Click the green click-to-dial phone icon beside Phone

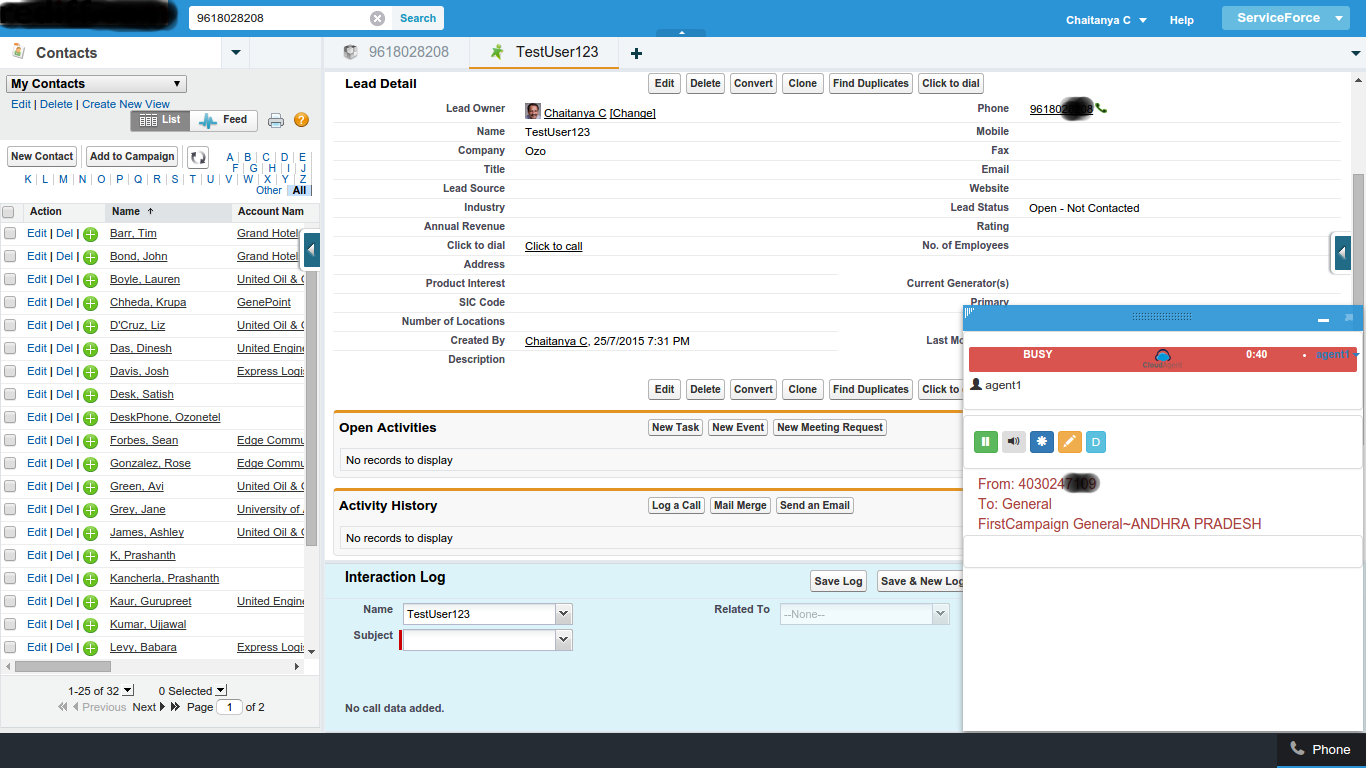click(1101, 108)
